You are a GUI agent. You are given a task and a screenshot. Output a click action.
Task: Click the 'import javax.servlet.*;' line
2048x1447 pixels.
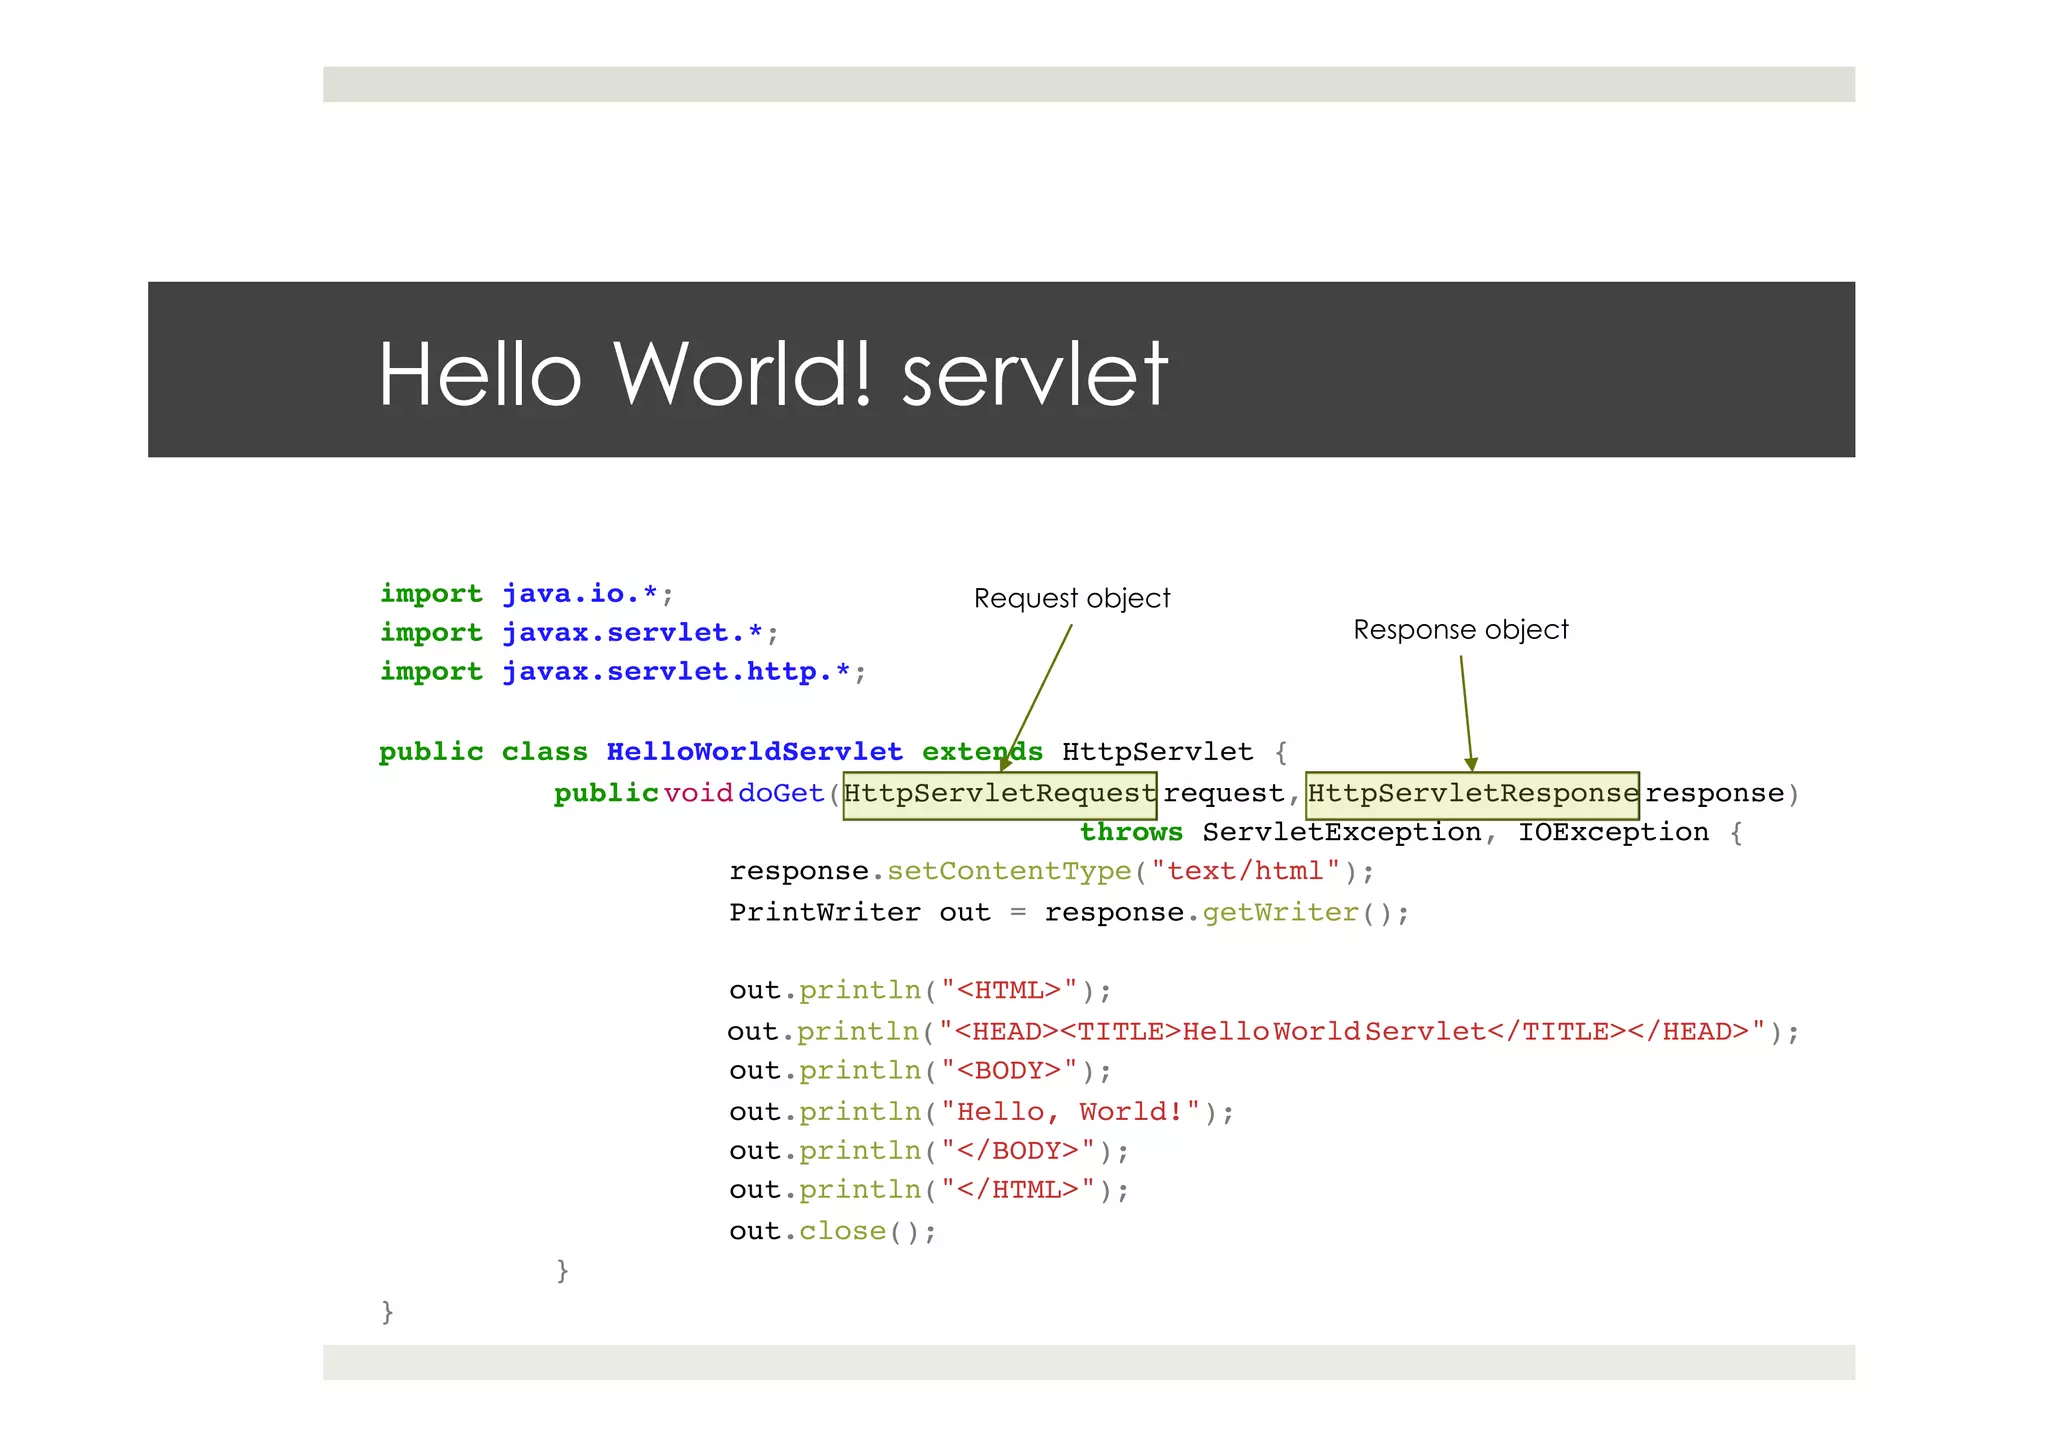pos(579,633)
